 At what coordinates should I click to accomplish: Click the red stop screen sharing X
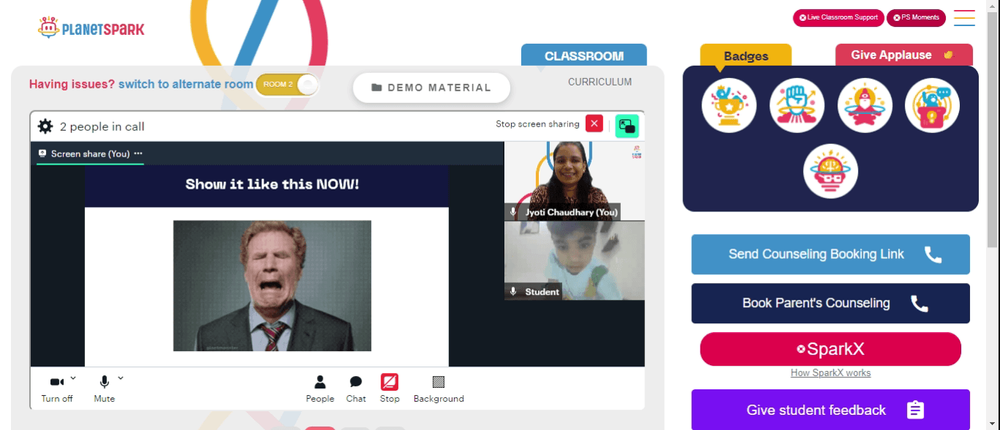coord(594,124)
